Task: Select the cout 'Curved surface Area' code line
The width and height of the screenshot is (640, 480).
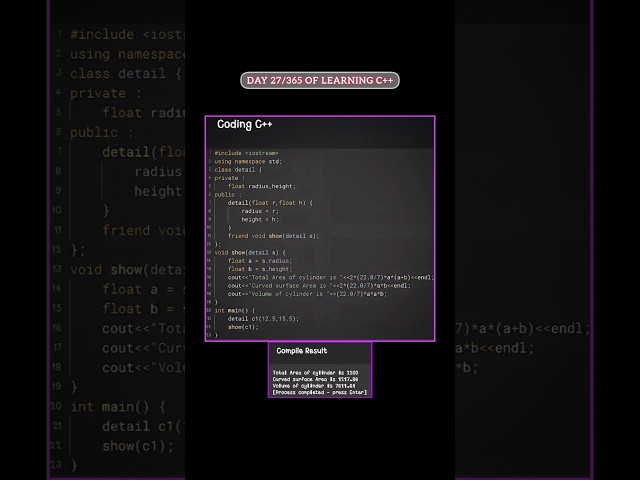Action: [x=319, y=286]
